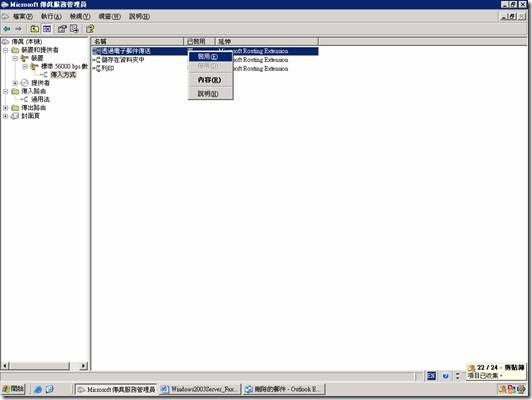Click the tree pane scrollbar right arrow
The width and height of the screenshot is (532, 400).
(x=83, y=366)
